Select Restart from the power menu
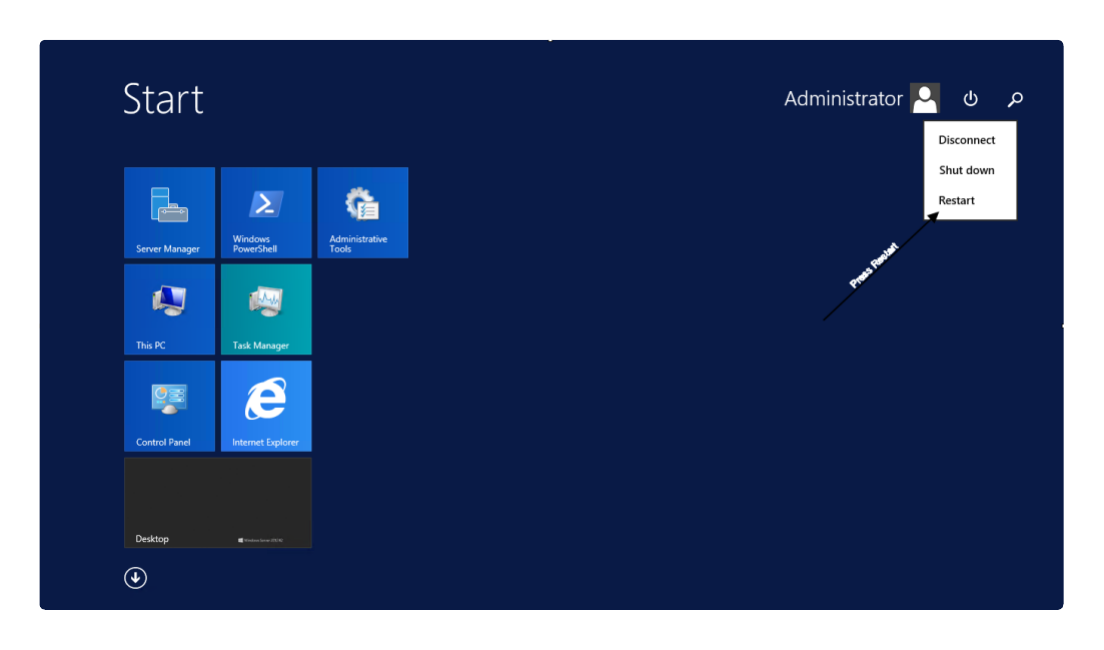The image size is (1104, 650). tap(956, 201)
